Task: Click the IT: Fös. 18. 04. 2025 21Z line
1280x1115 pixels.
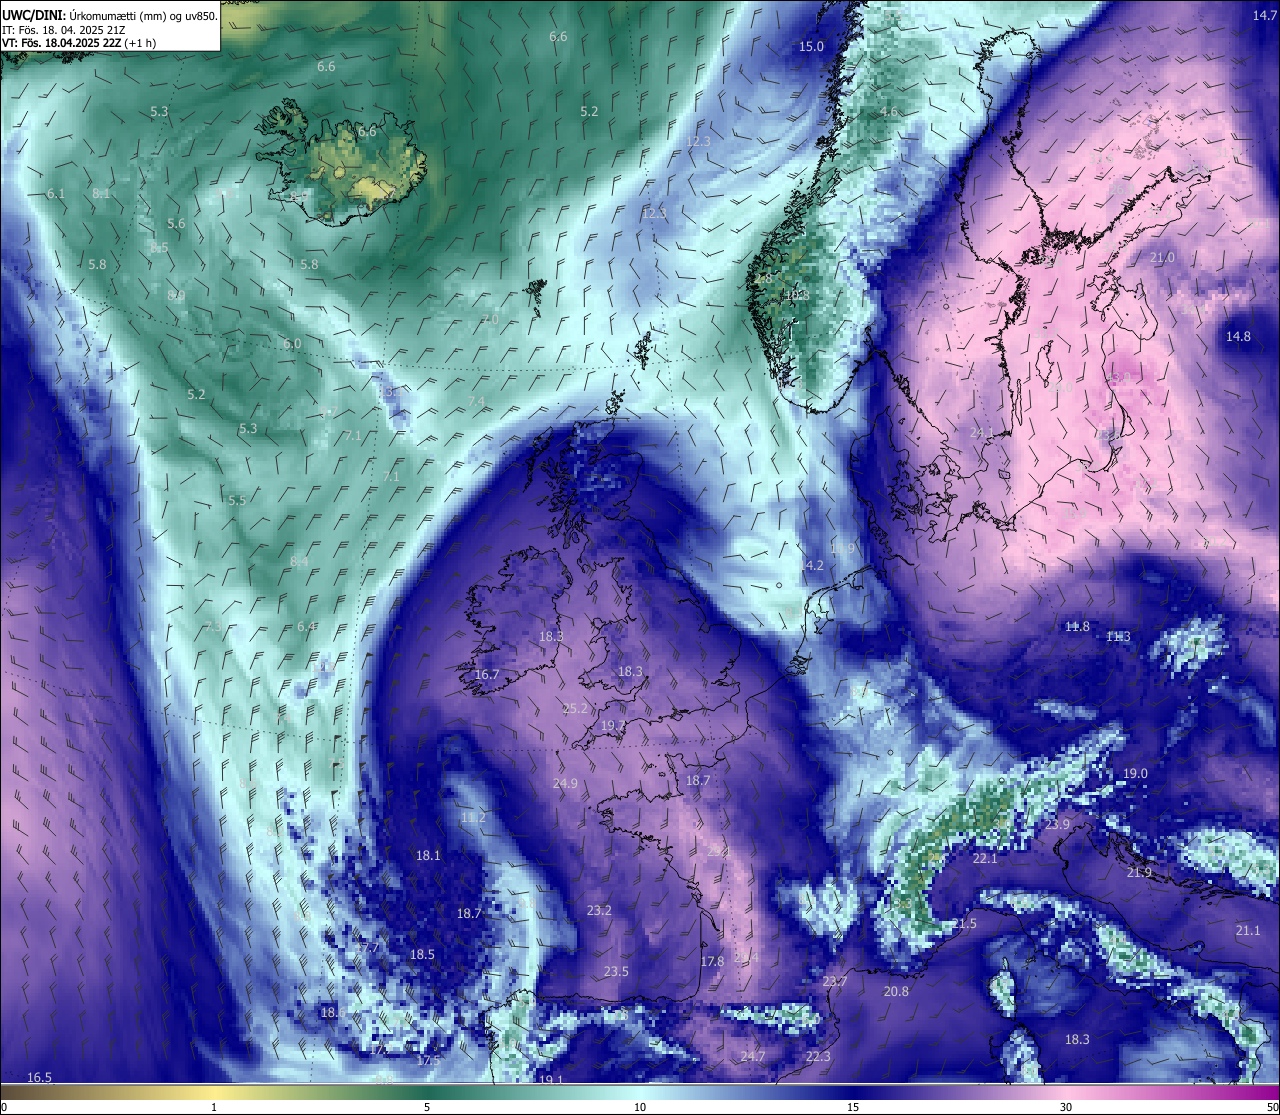Action: pyautogui.click(x=64, y=30)
